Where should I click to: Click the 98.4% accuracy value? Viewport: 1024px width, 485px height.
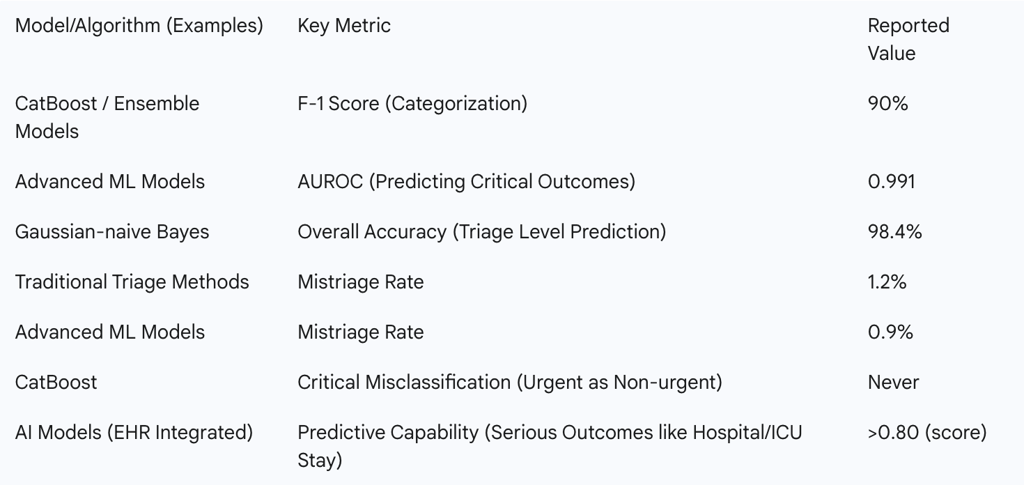[x=894, y=231]
